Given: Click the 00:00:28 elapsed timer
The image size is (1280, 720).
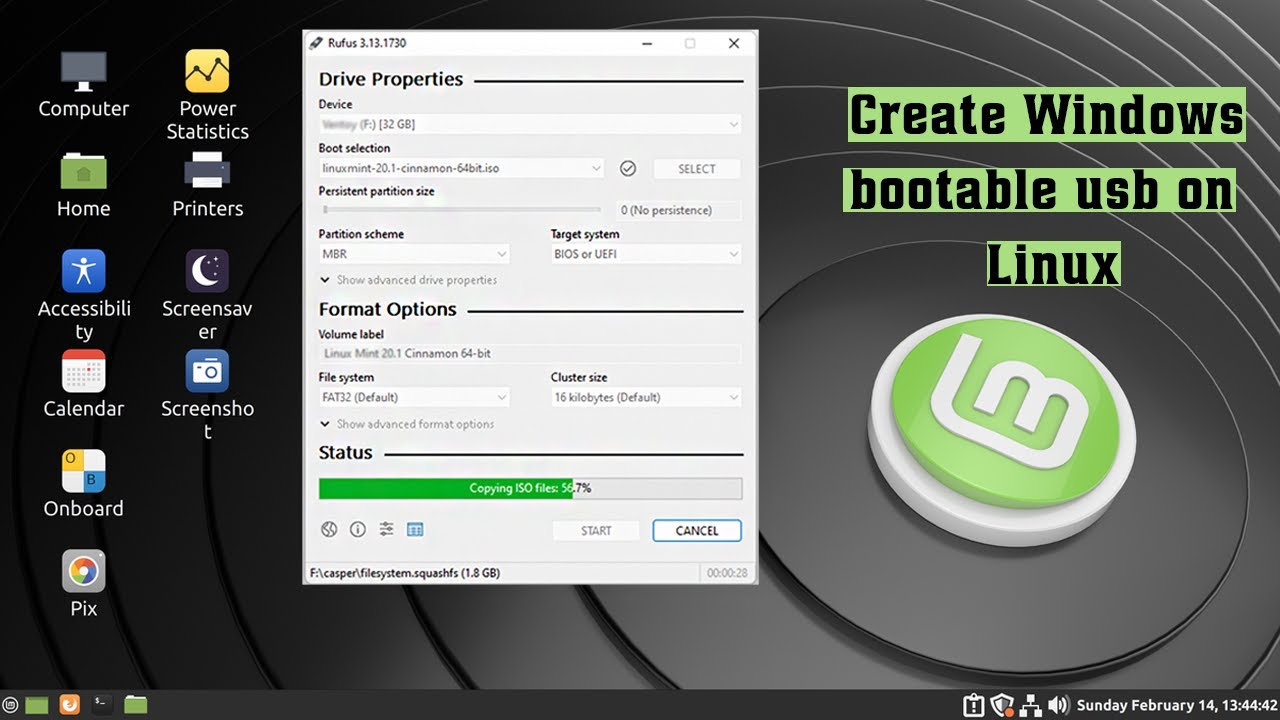Looking at the screenshot, I should [x=727, y=573].
